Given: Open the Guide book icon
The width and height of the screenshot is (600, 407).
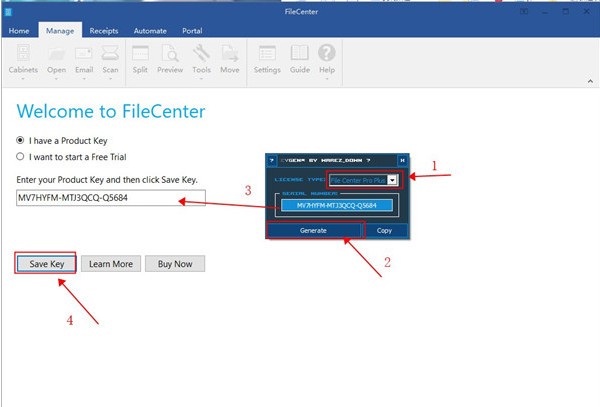Looking at the screenshot, I should click(300, 53).
